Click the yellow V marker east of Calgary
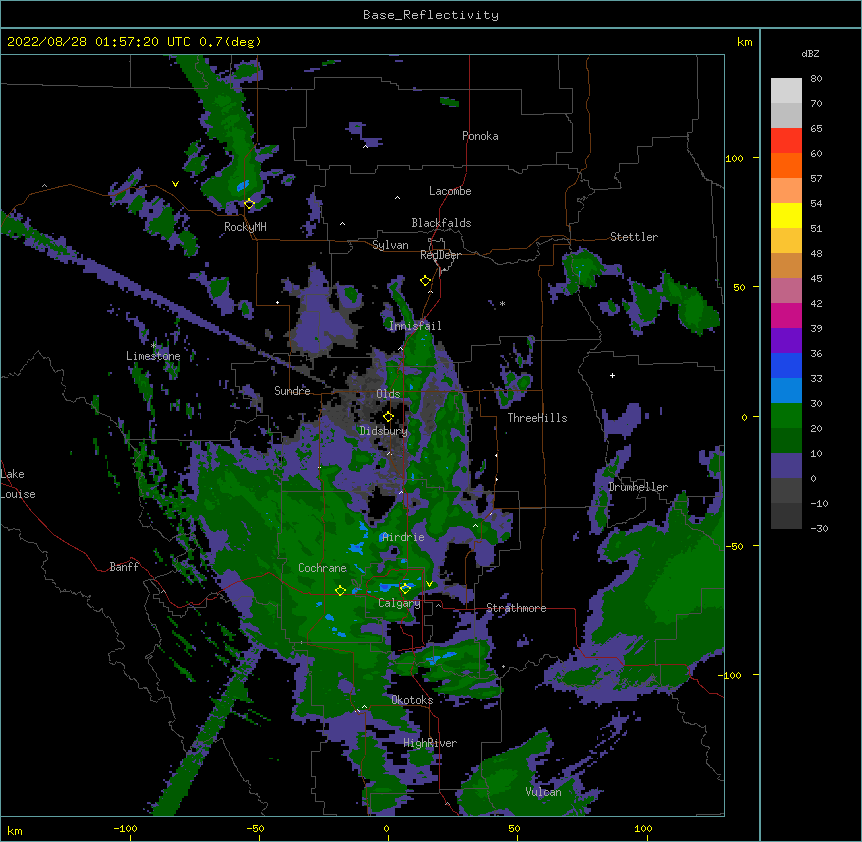The image size is (862, 842). click(x=429, y=584)
